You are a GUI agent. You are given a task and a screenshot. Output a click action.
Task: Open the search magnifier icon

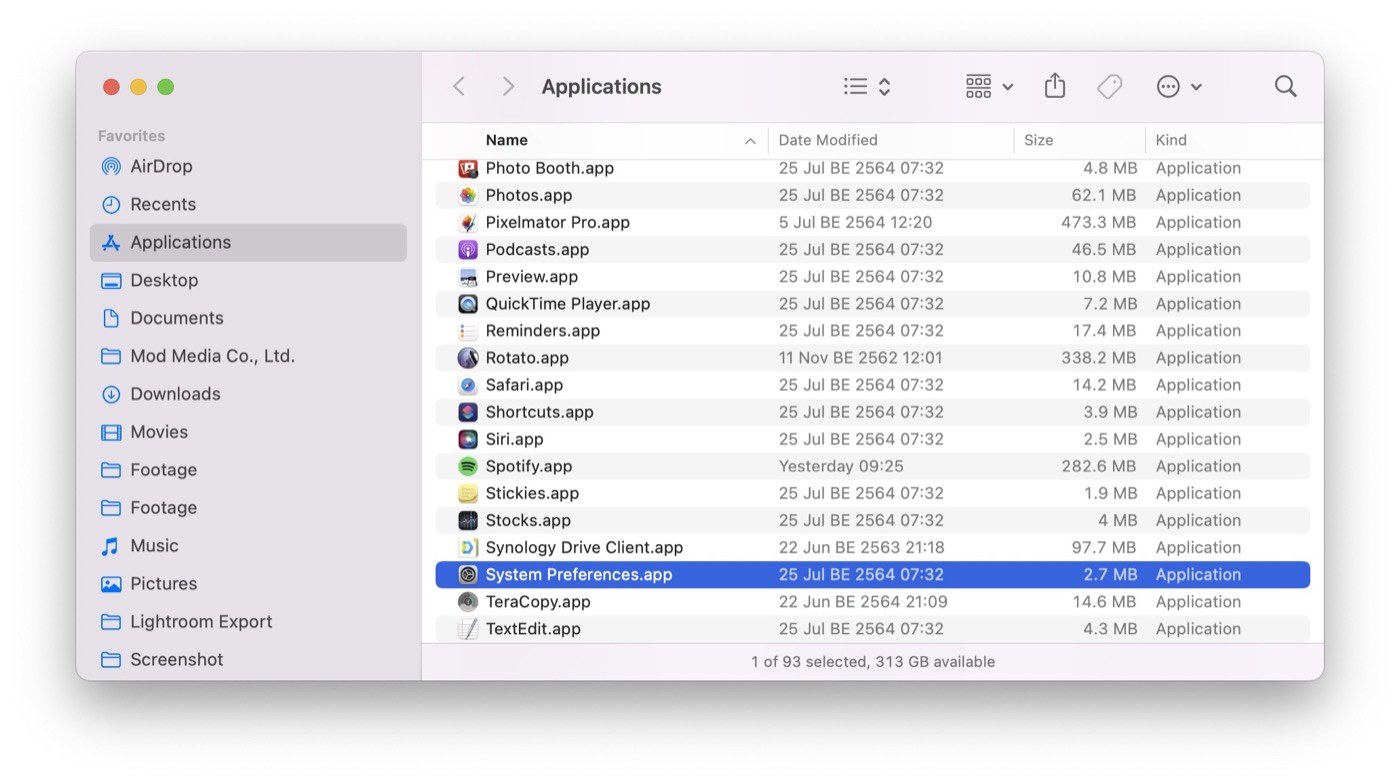[x=1285, y=86]
